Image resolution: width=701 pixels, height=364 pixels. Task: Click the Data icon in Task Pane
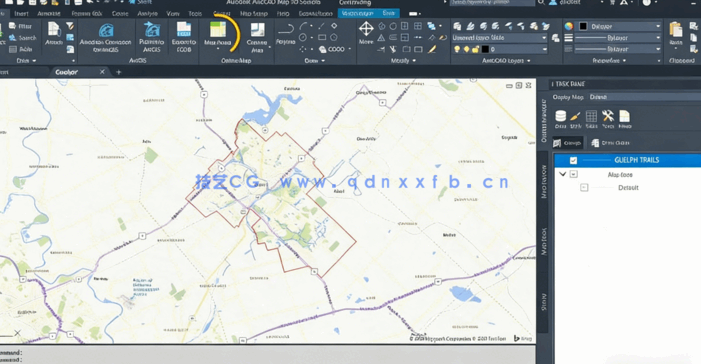point(560,117)
